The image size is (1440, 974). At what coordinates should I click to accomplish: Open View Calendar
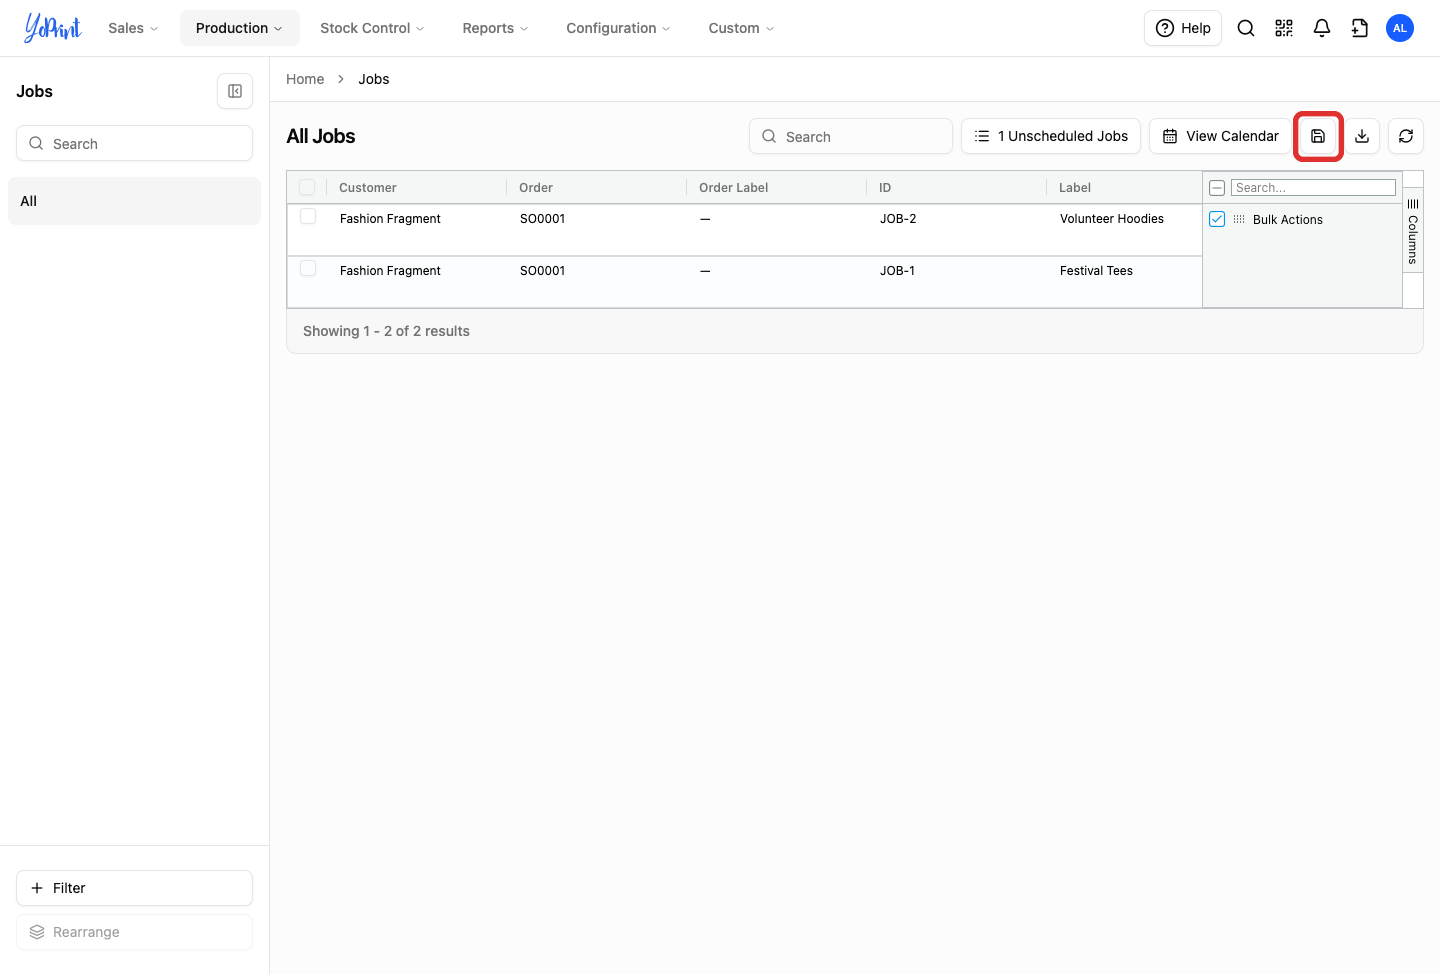pyautogui.click(x=1220, y=136)
